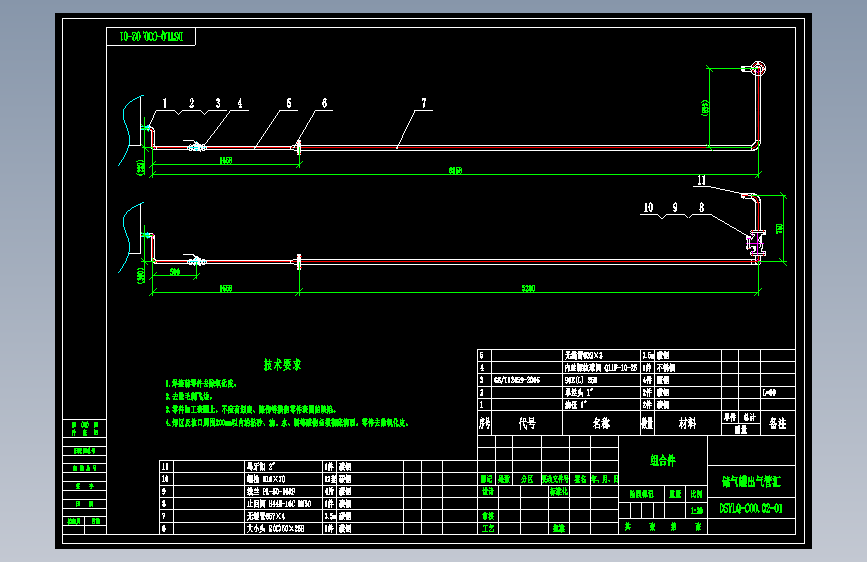The width and height of the screenshot is (867, 562).
Task: Click the 5230 dimension on the lower view
Action: 528,288
